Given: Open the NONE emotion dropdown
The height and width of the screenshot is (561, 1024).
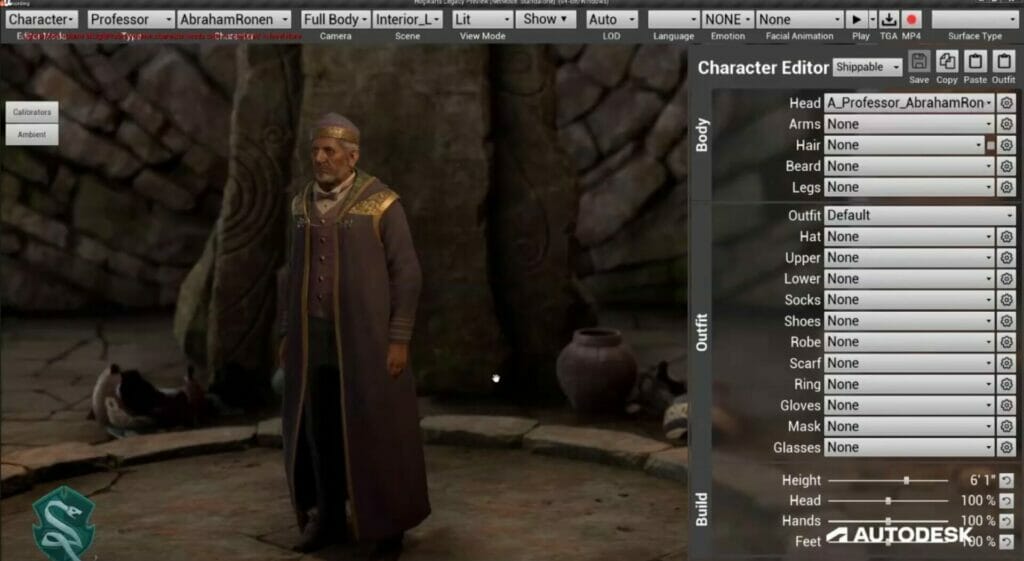Looking at the screenshot, I should click(x=728, y=19).
